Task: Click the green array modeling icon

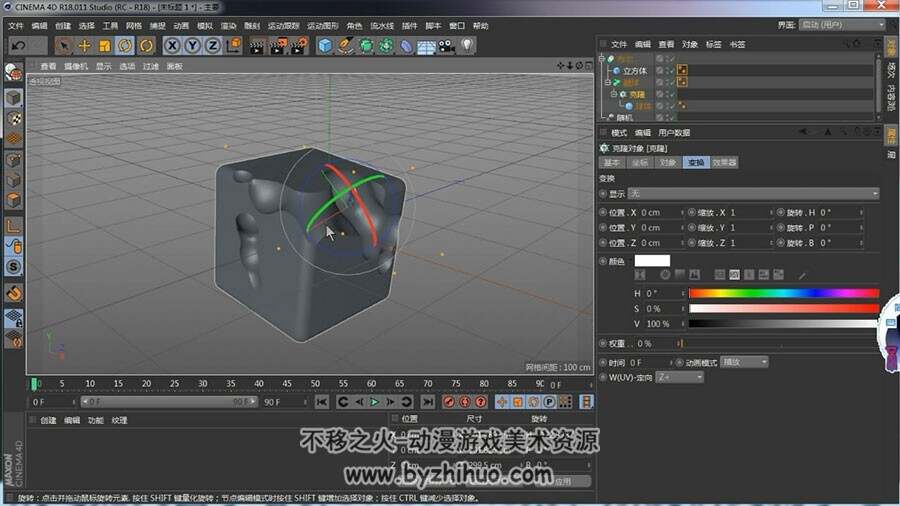Action: [x=386, y=46]
